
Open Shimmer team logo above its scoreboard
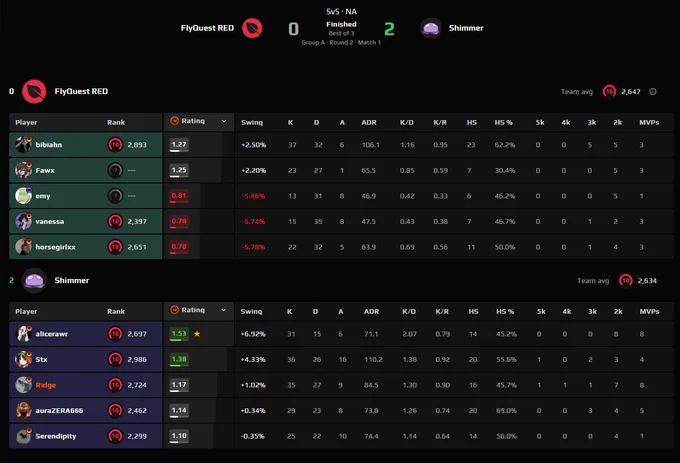(x=34, y=280)
